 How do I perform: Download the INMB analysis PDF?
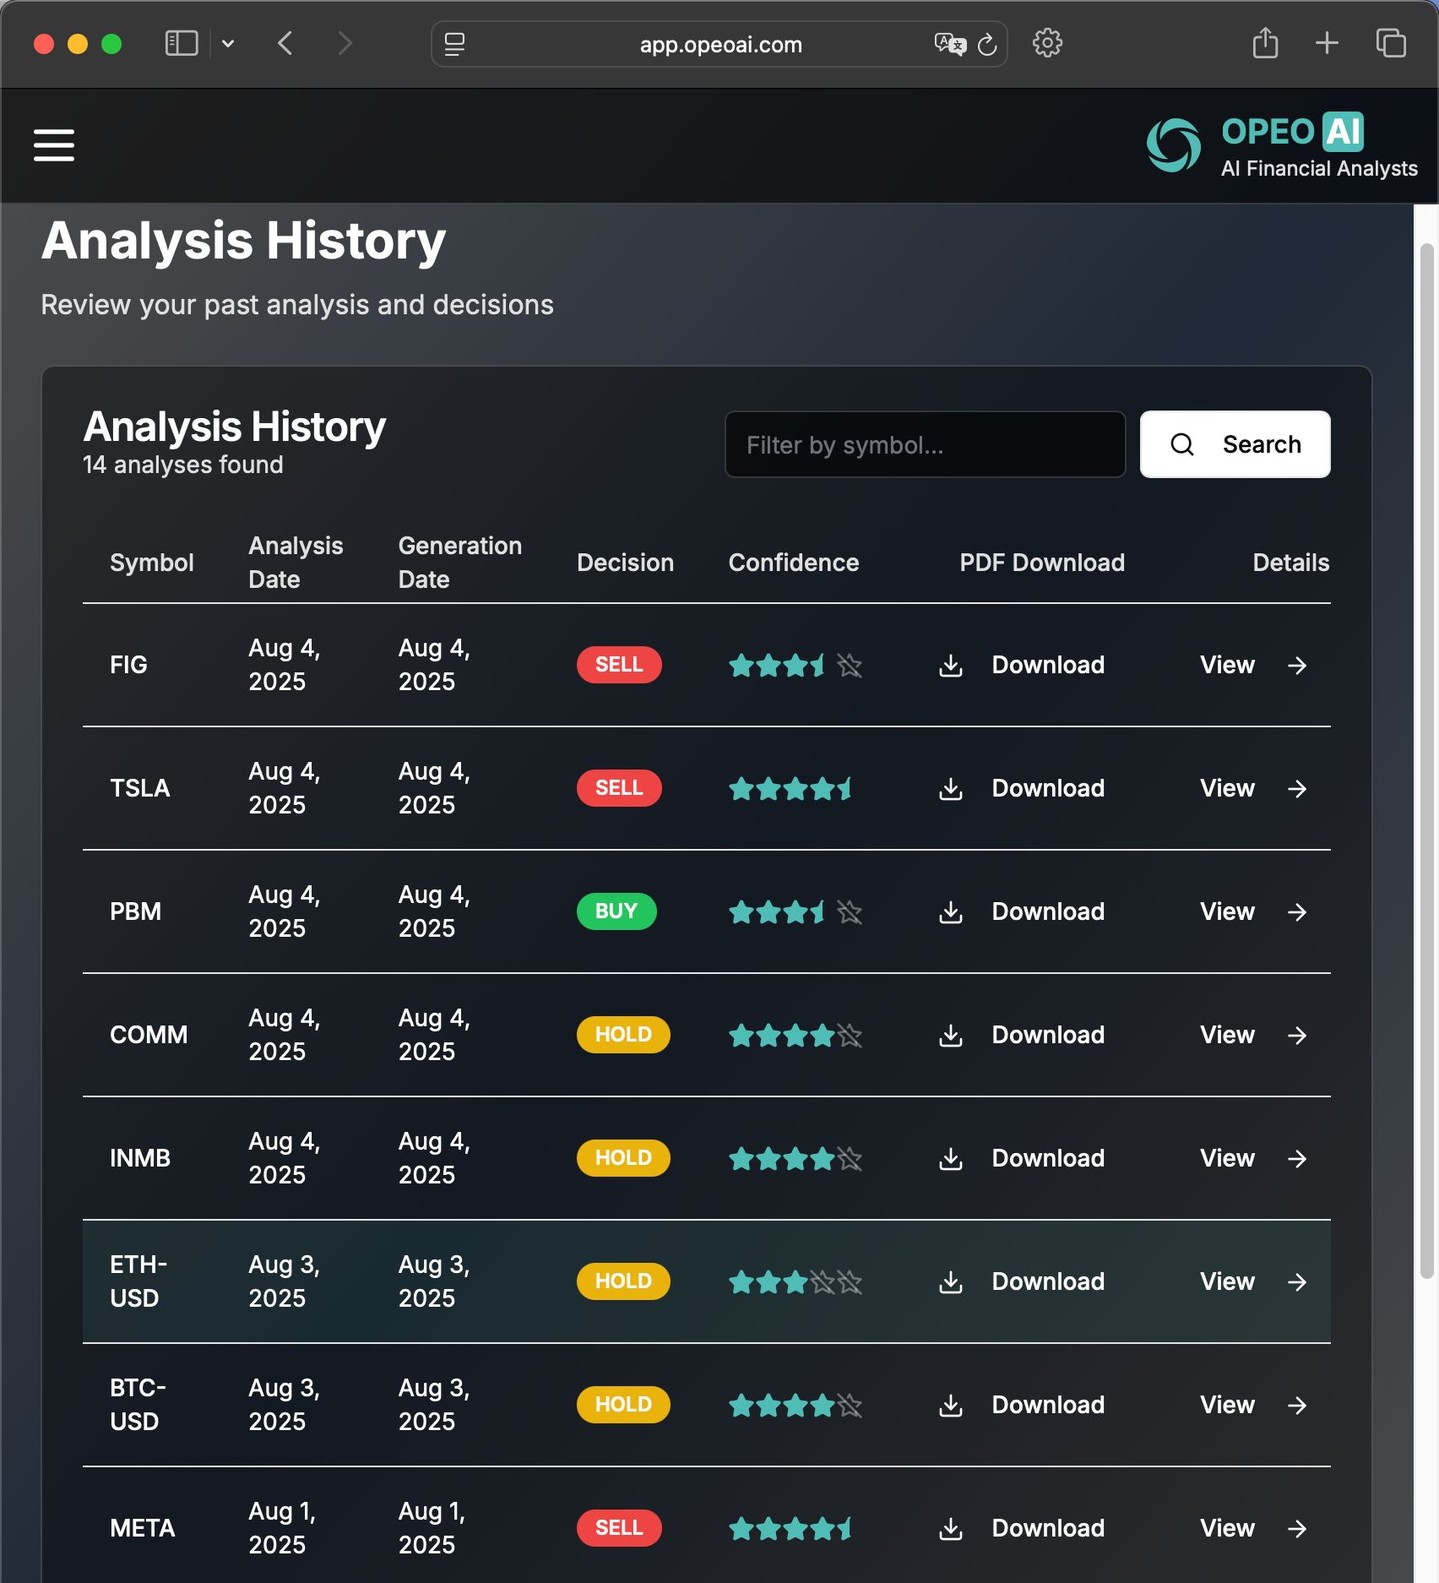click(x=1021, y=1158)
